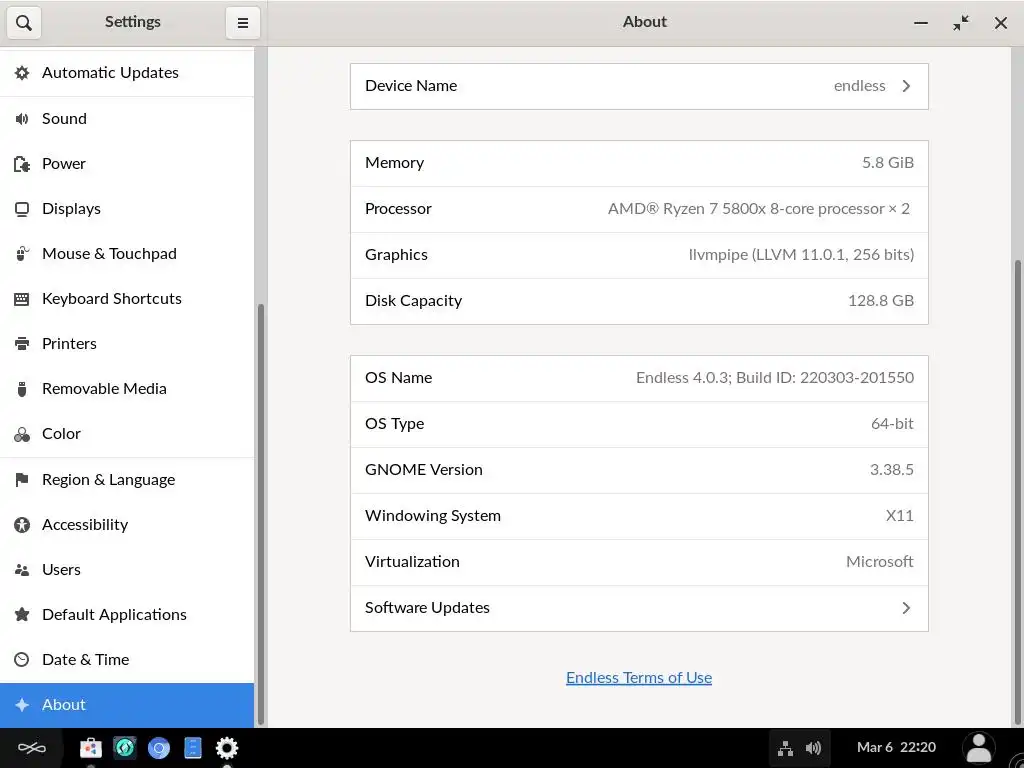Open the network status tray icon

785,748
